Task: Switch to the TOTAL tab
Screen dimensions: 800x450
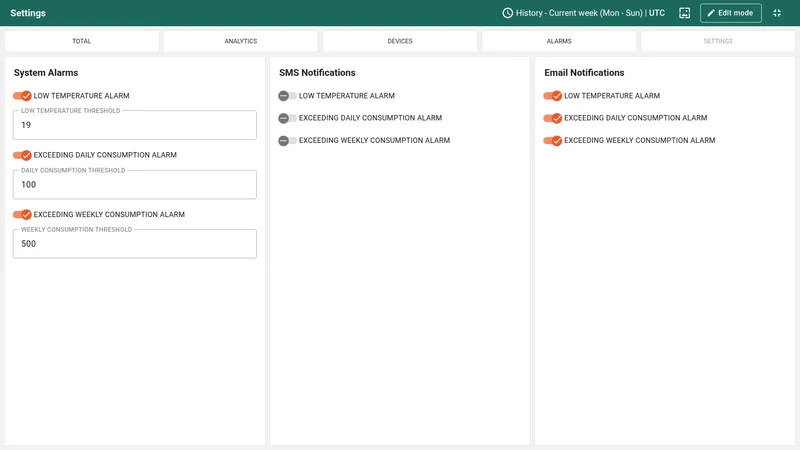Action: click(82, 41)
